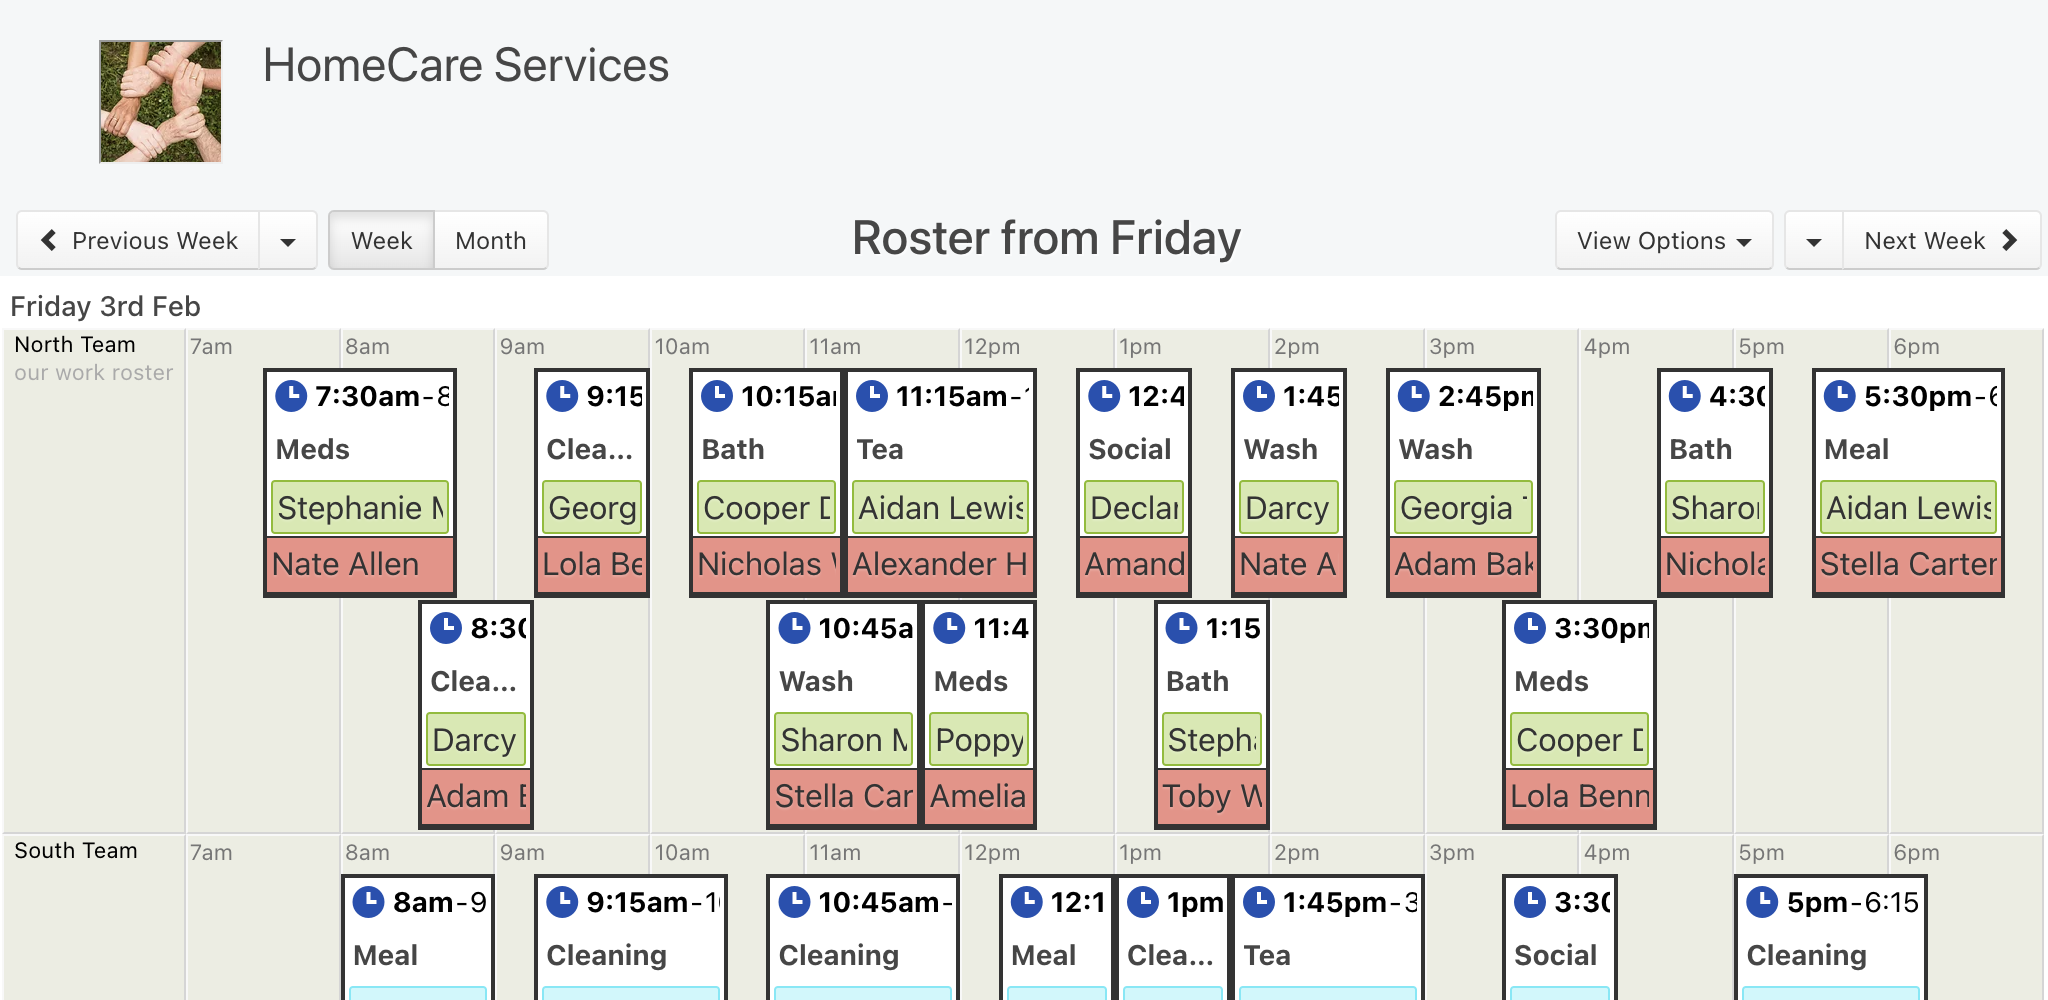Viewport: 2048px width, 1000px height.
Task: Click the HomeCare Services hands logo
Action: pyautogui.click(x=160, y=101)
